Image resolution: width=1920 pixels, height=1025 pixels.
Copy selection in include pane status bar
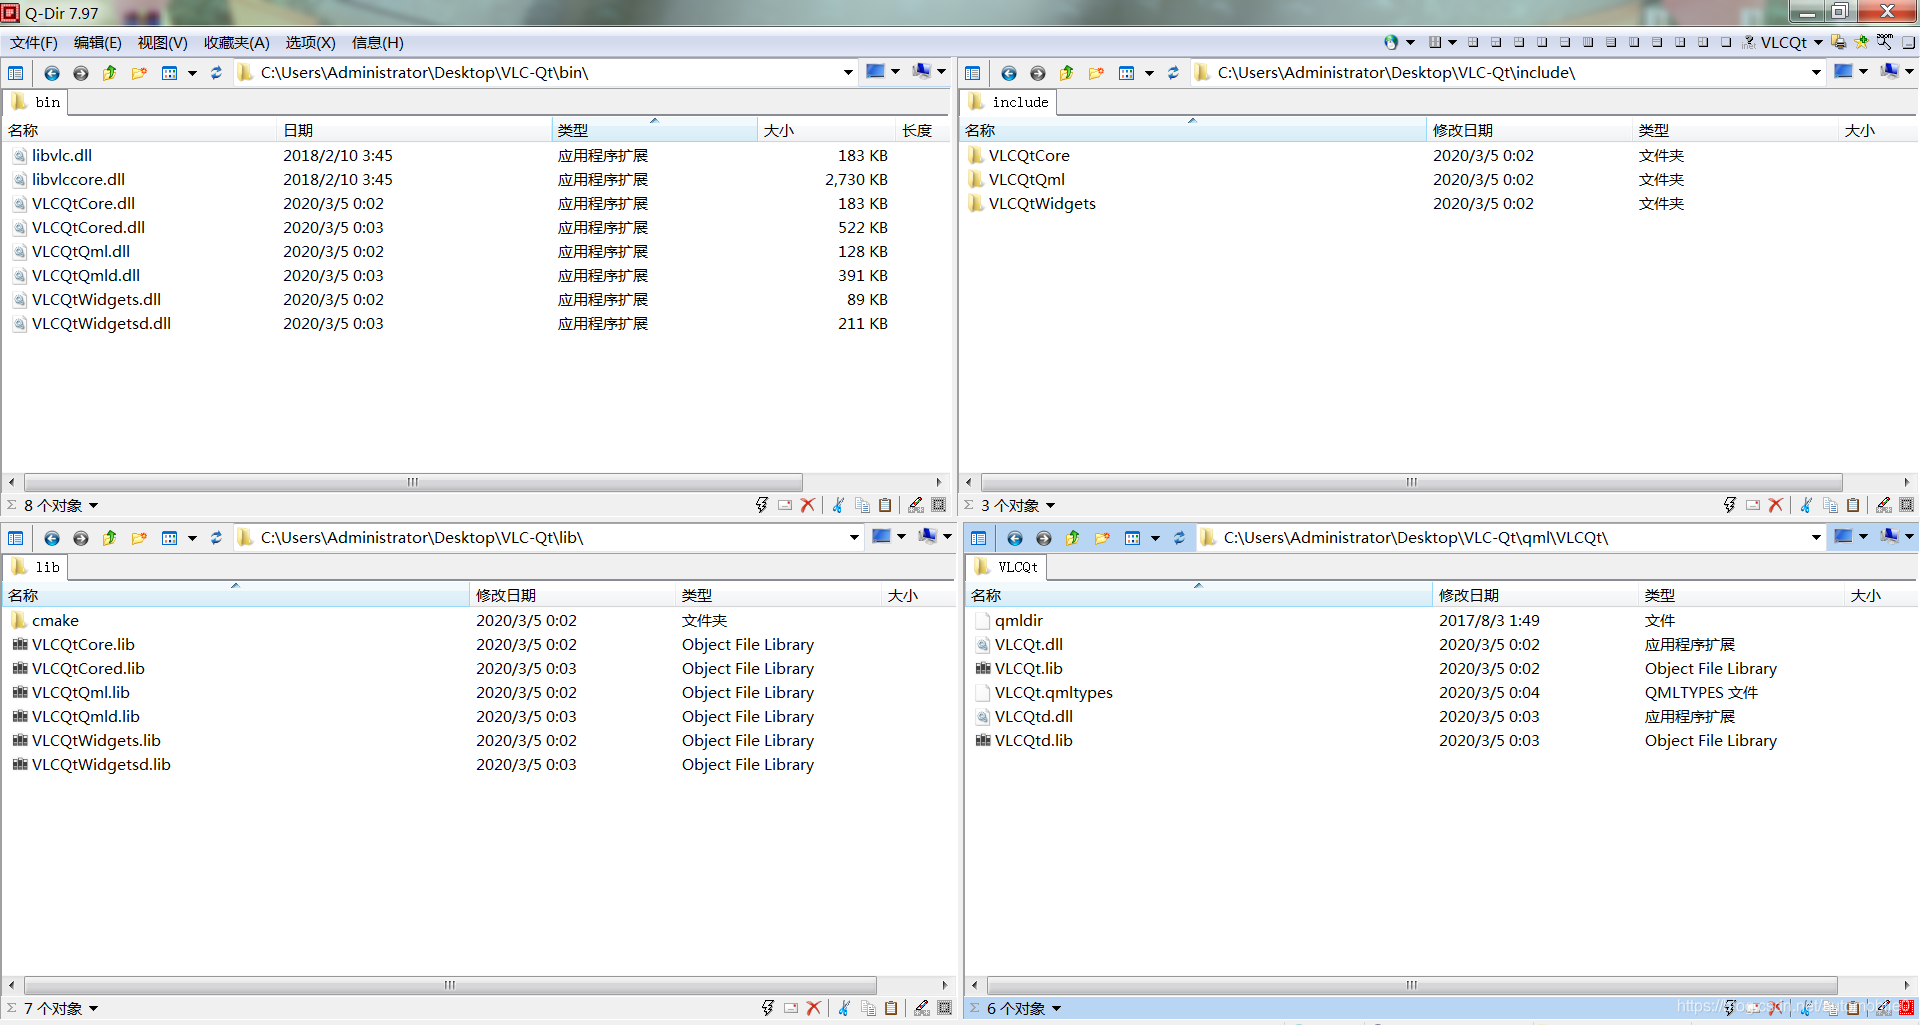point(1830,506)
